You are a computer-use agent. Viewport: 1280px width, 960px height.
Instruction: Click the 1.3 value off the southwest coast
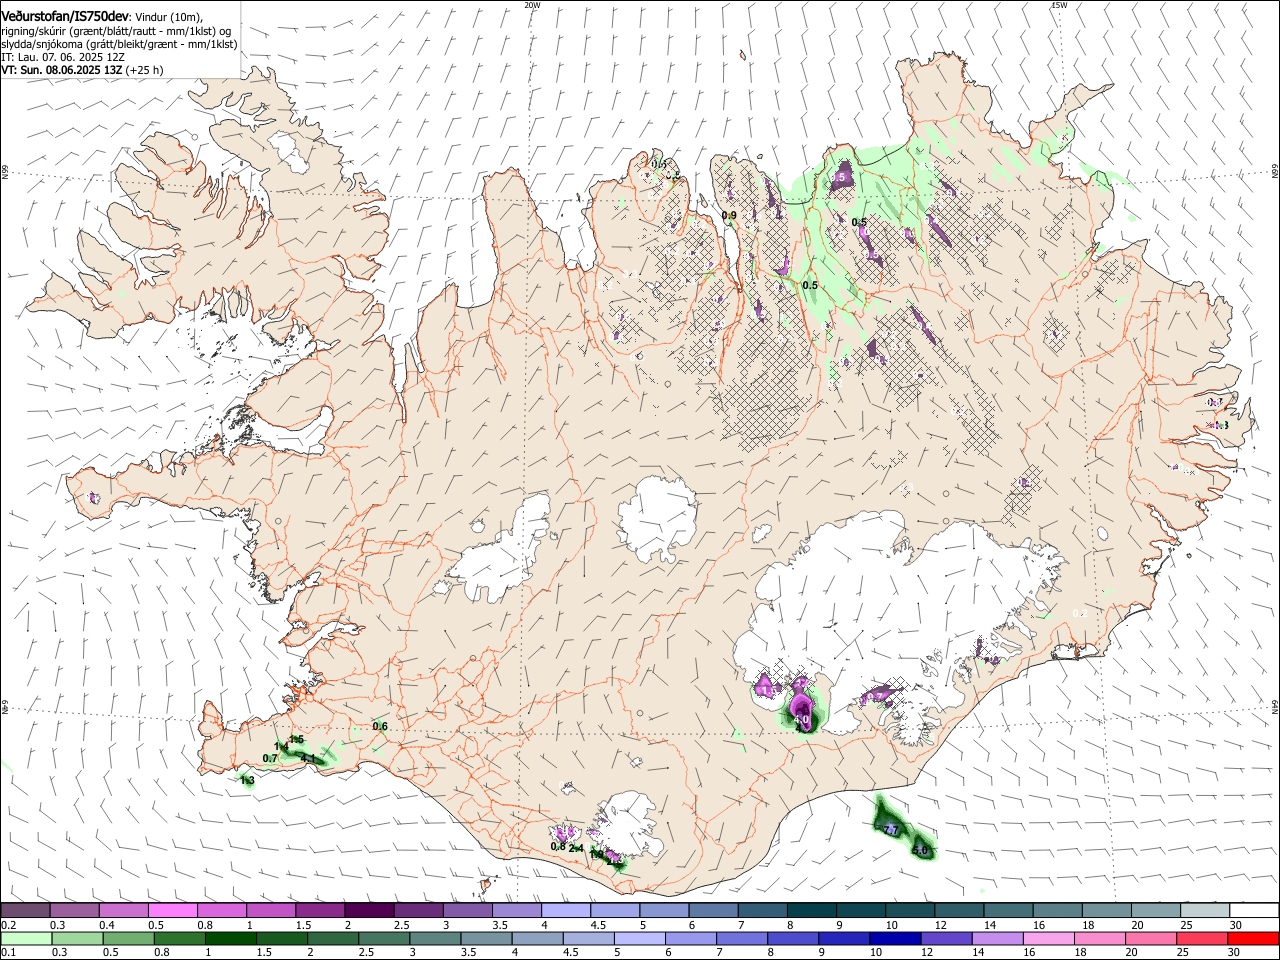point(247,779)
